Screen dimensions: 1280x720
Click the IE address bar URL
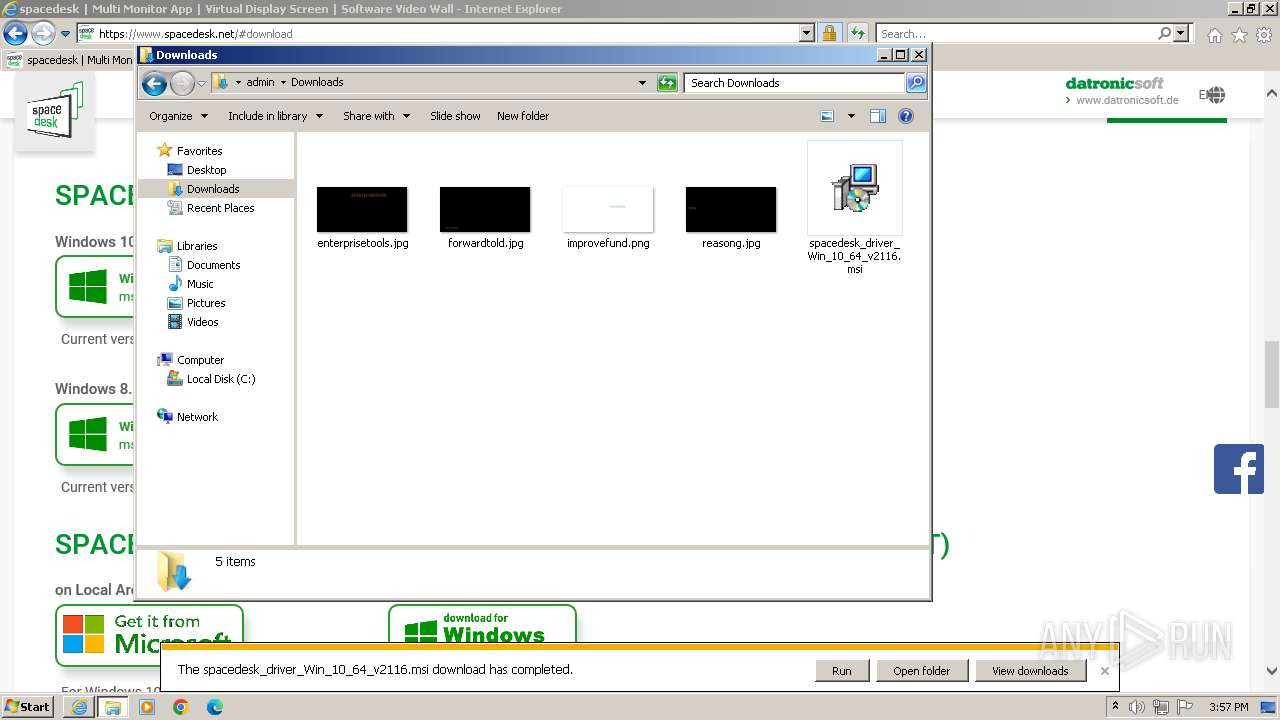[196, 34]
